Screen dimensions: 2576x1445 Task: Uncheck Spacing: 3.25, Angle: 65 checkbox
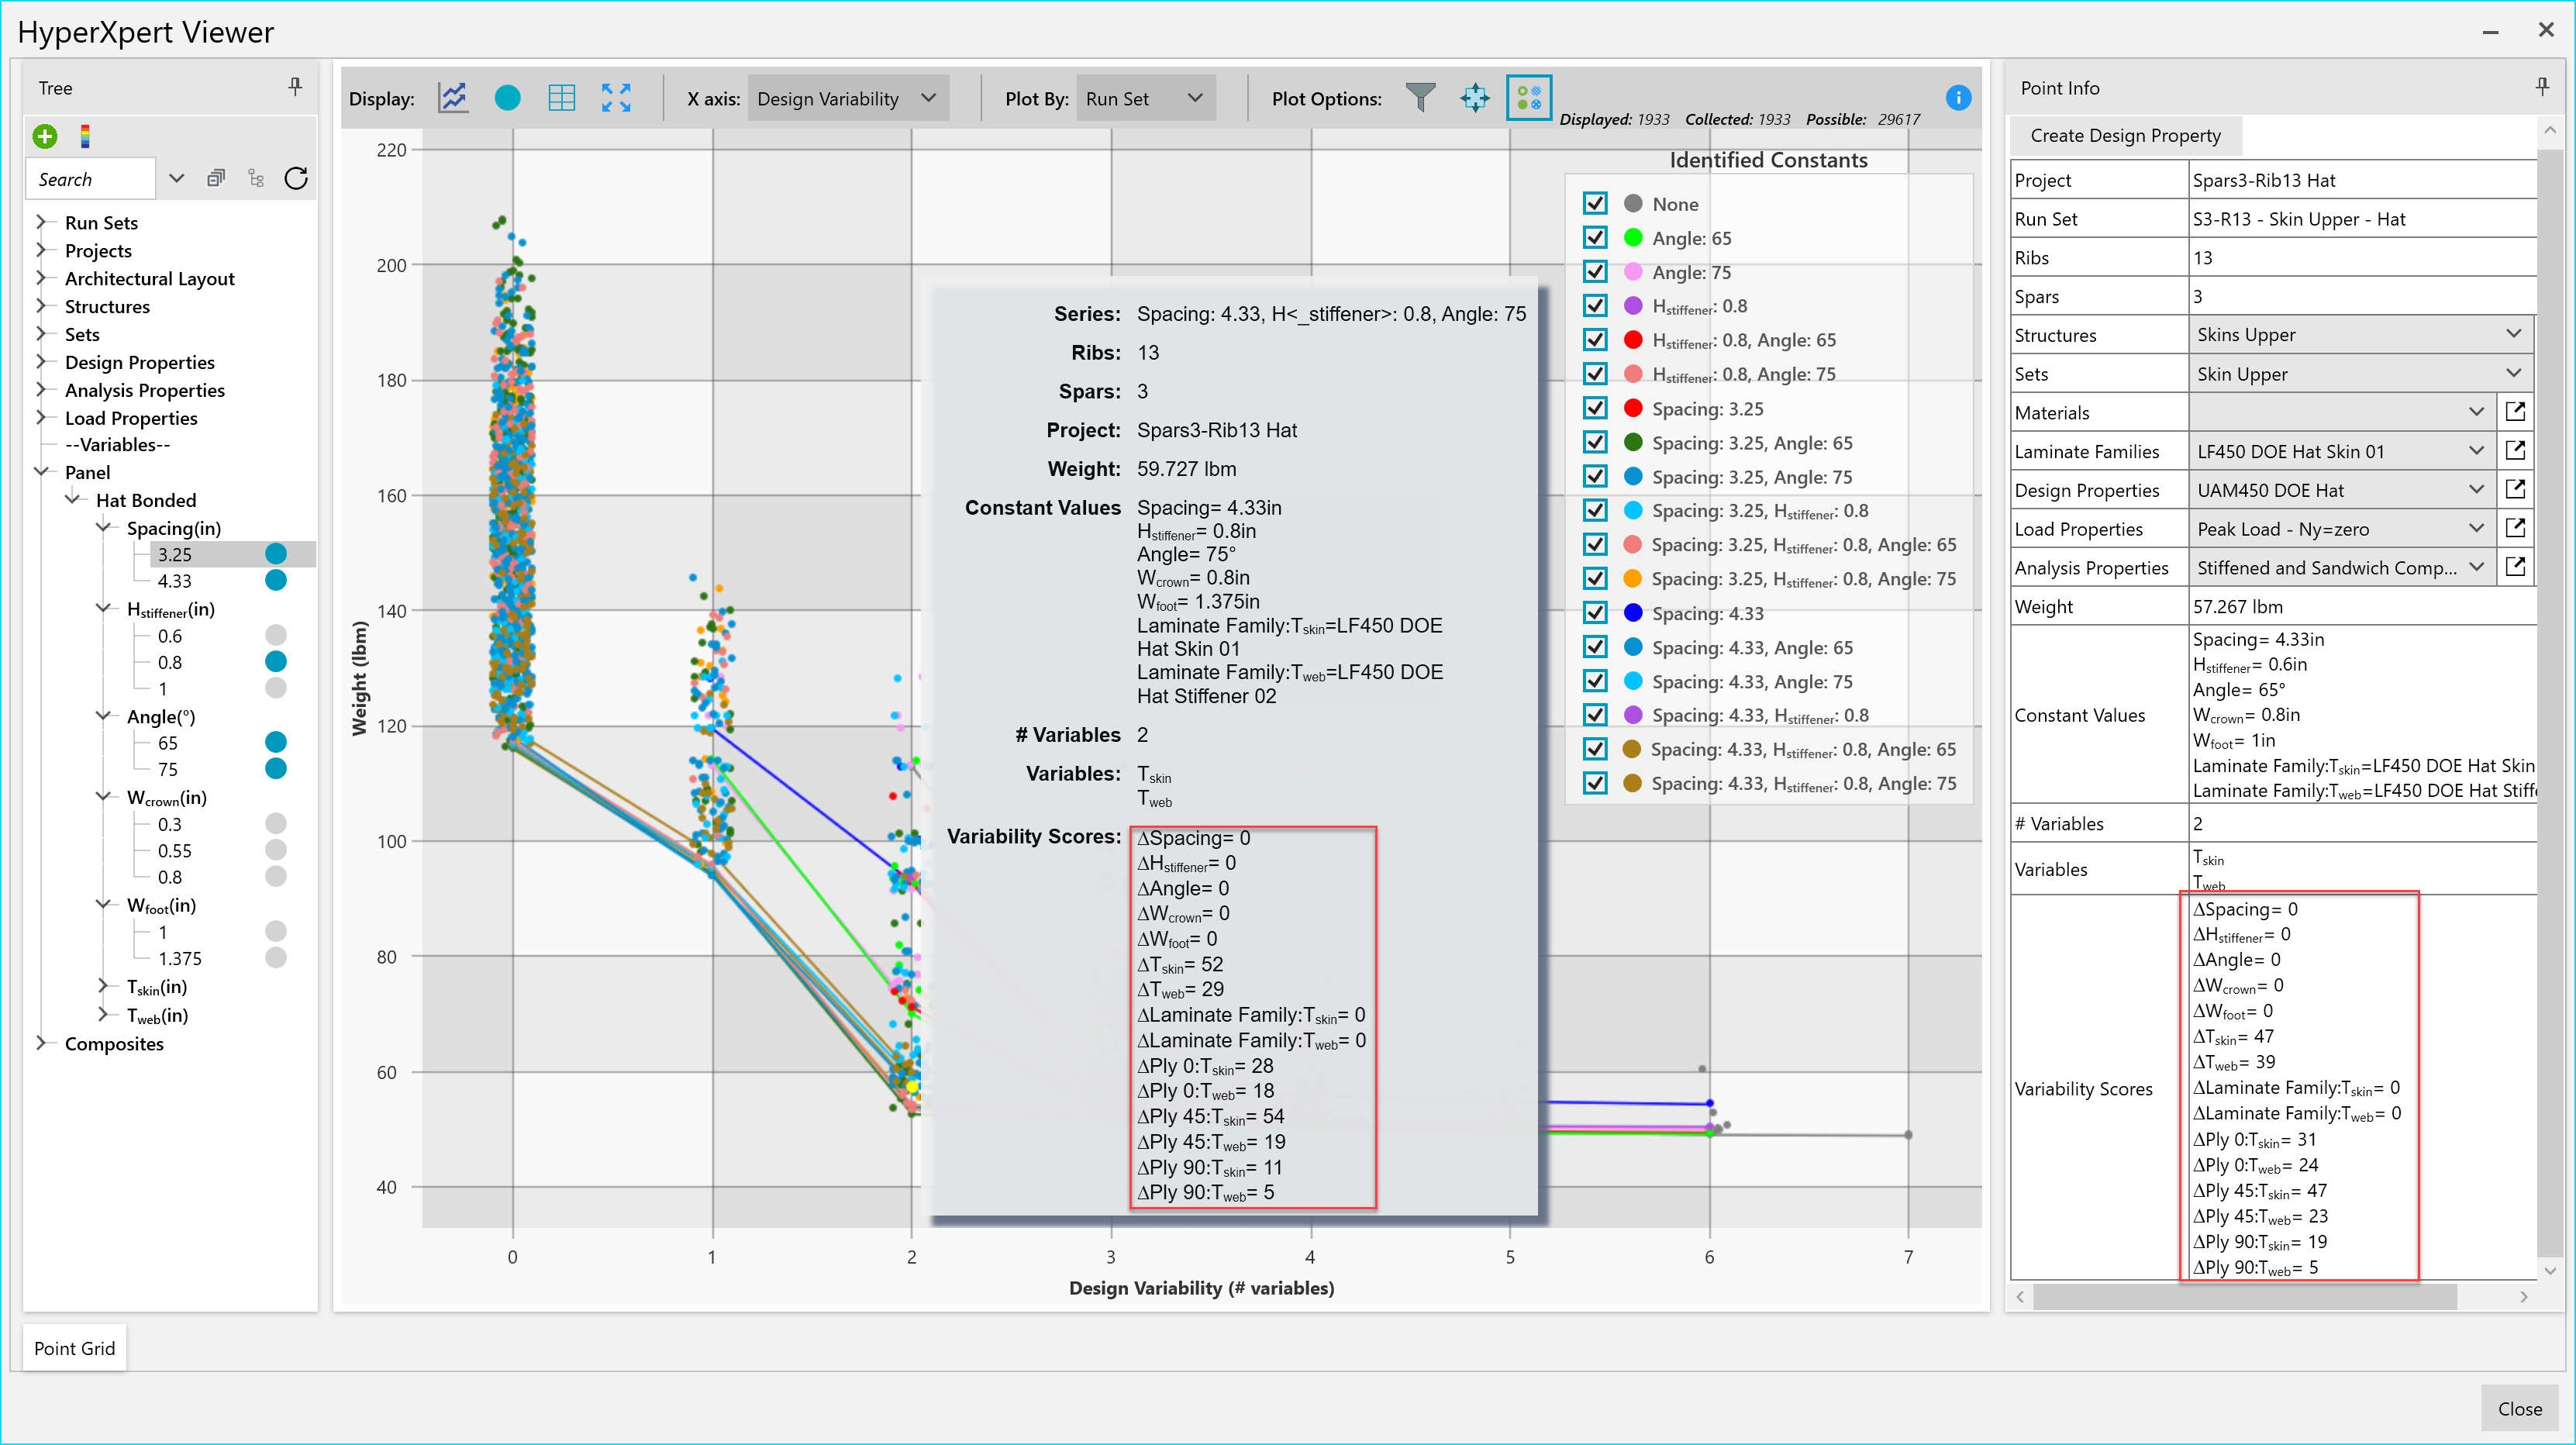1595,442
